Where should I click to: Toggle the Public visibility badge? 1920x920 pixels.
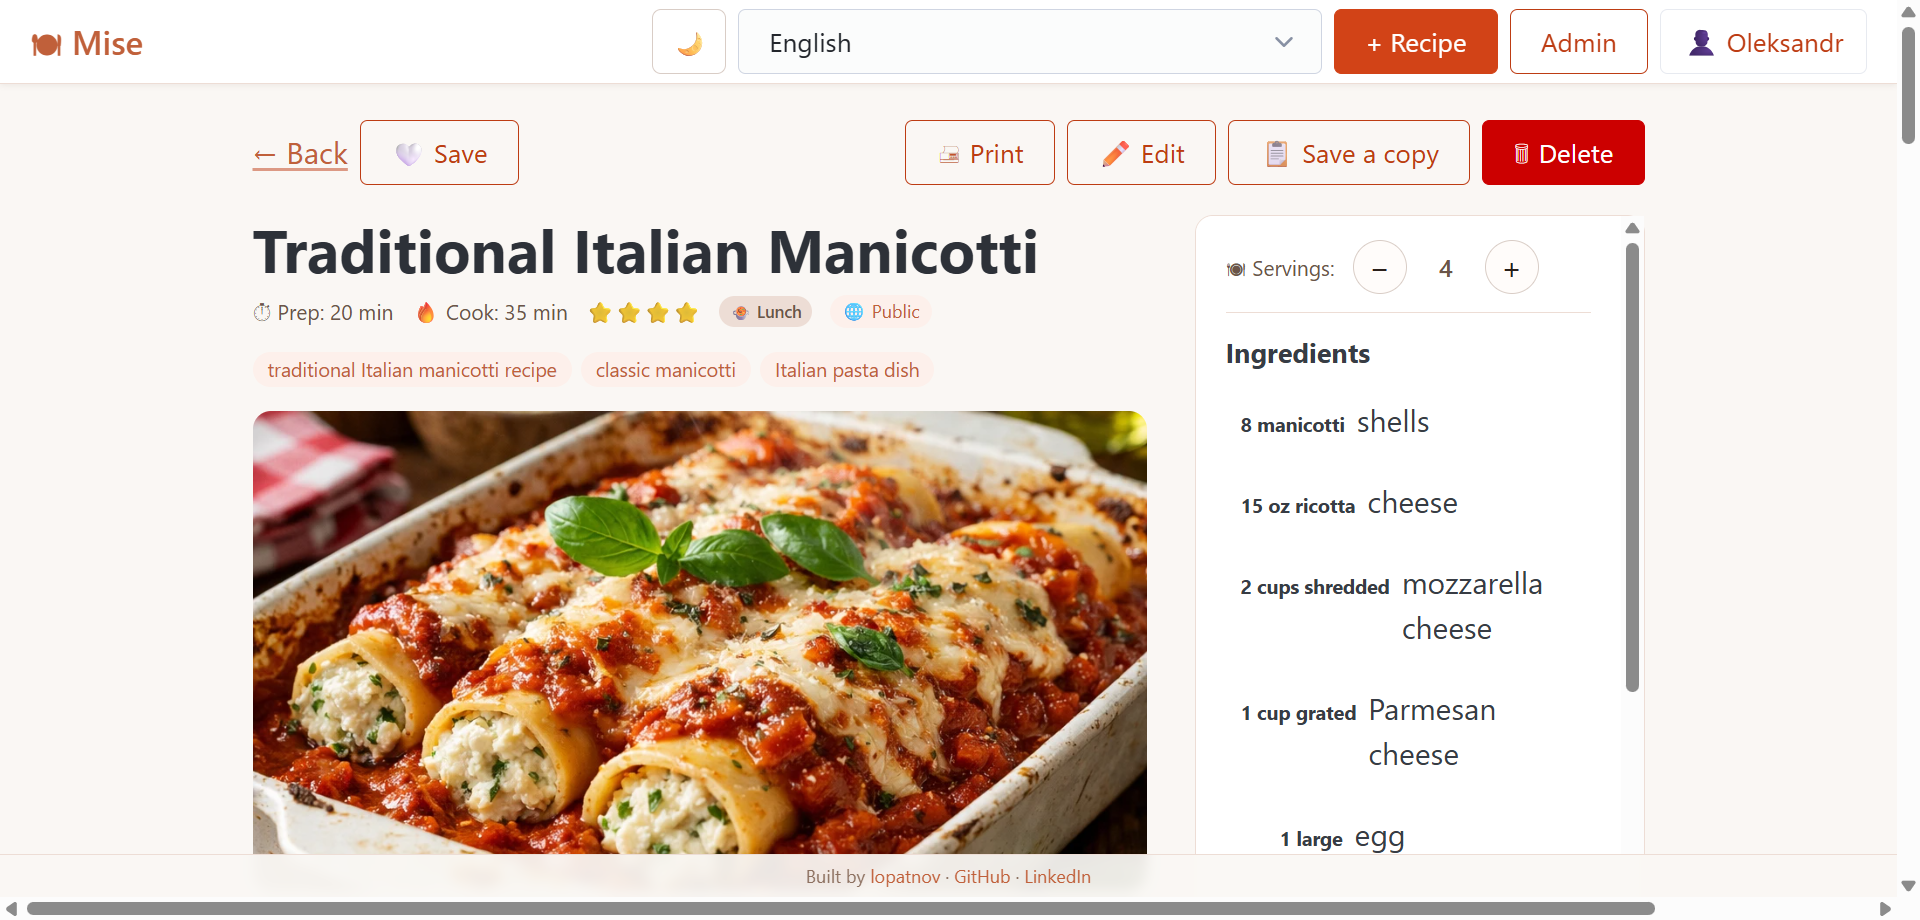[880, 311]
